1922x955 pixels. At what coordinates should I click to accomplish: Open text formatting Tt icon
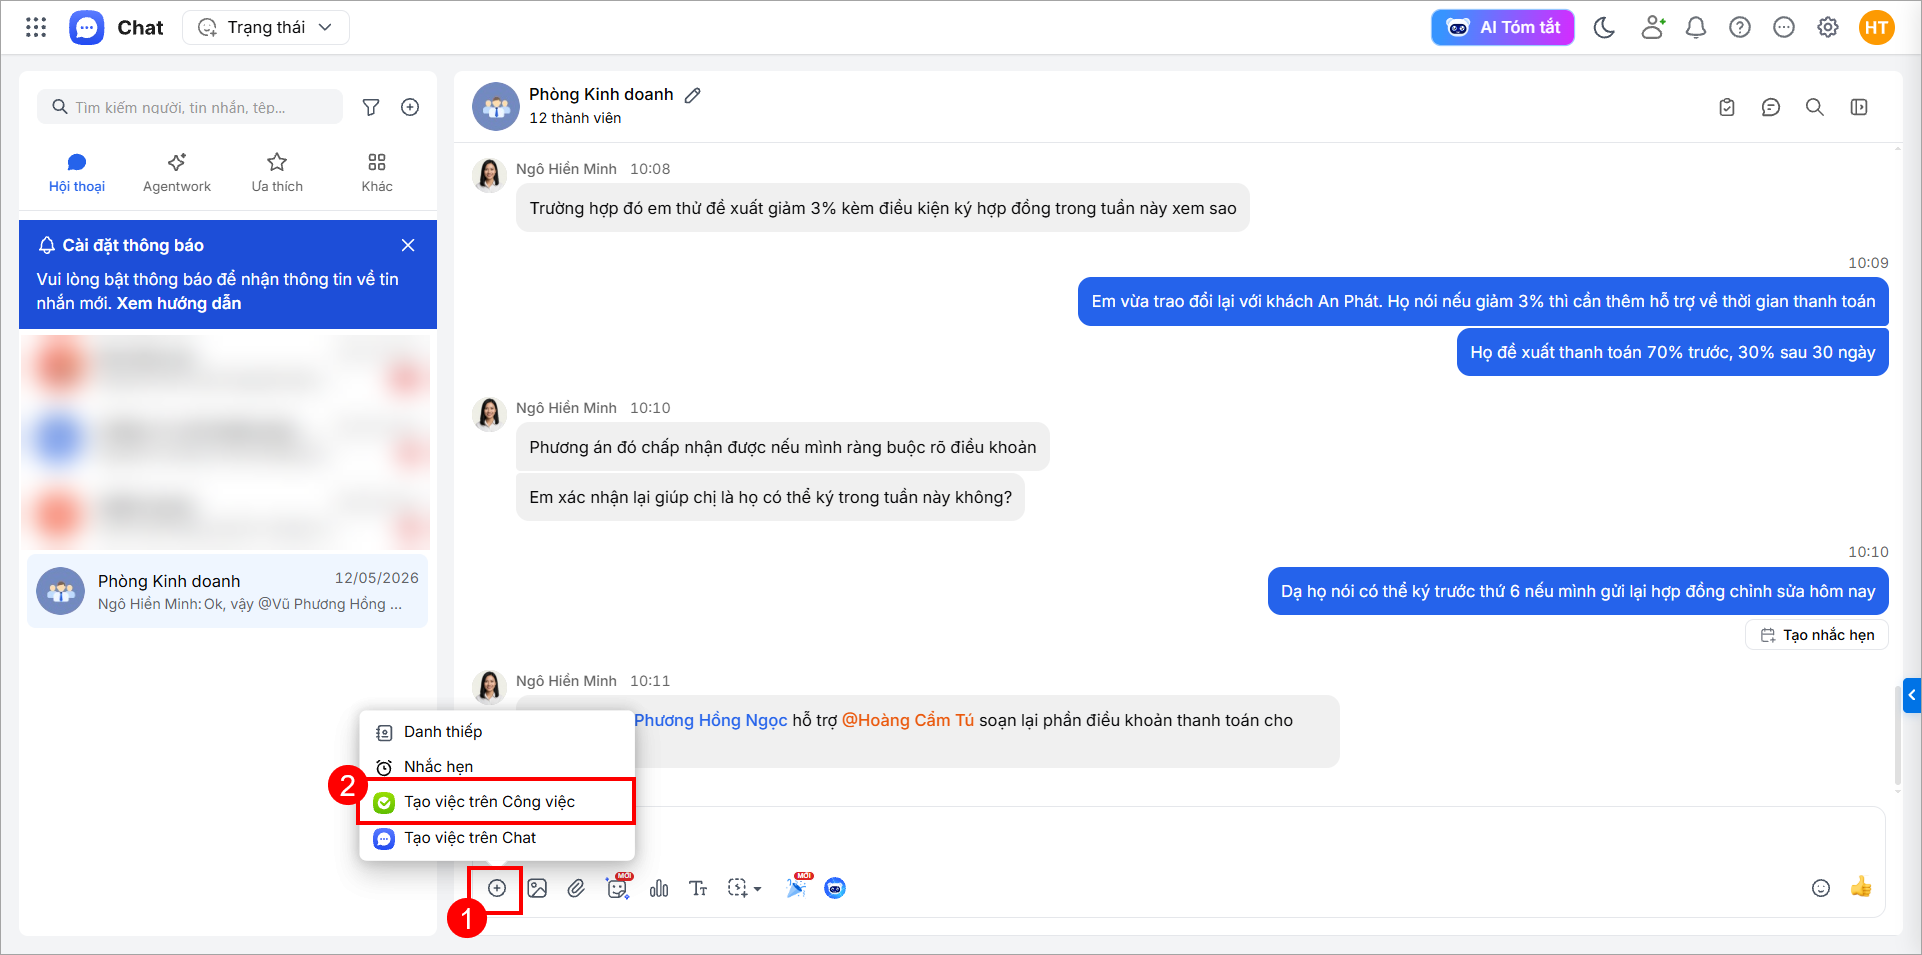(698, 888)
